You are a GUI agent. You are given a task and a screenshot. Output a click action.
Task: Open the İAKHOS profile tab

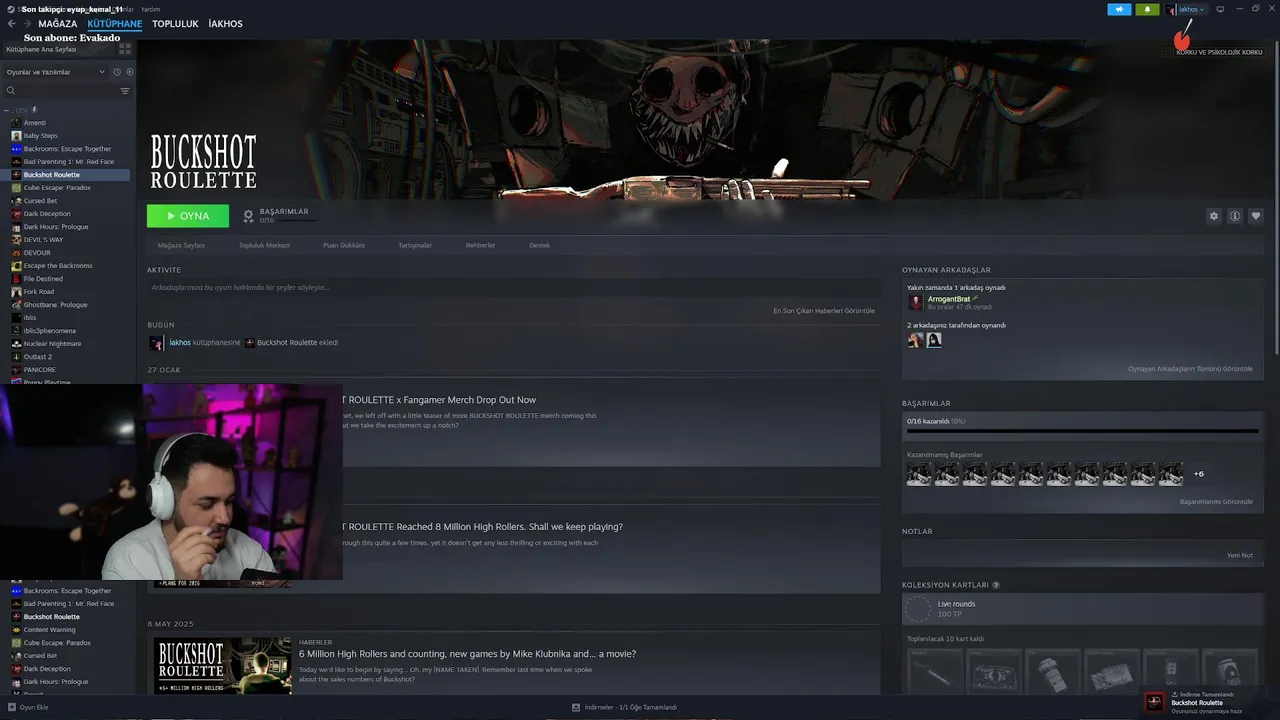coord(225,24)
